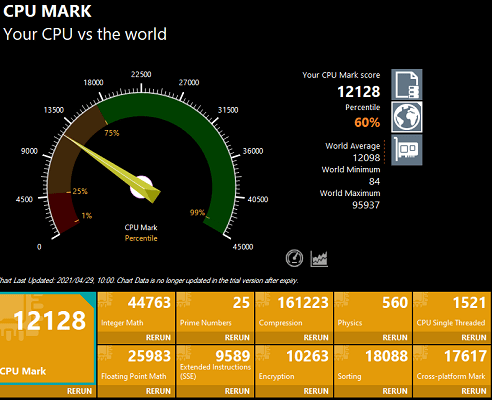Click the orange Percentile gauge legend label
The width and height of the screenshot is (492, 400).
141,238
